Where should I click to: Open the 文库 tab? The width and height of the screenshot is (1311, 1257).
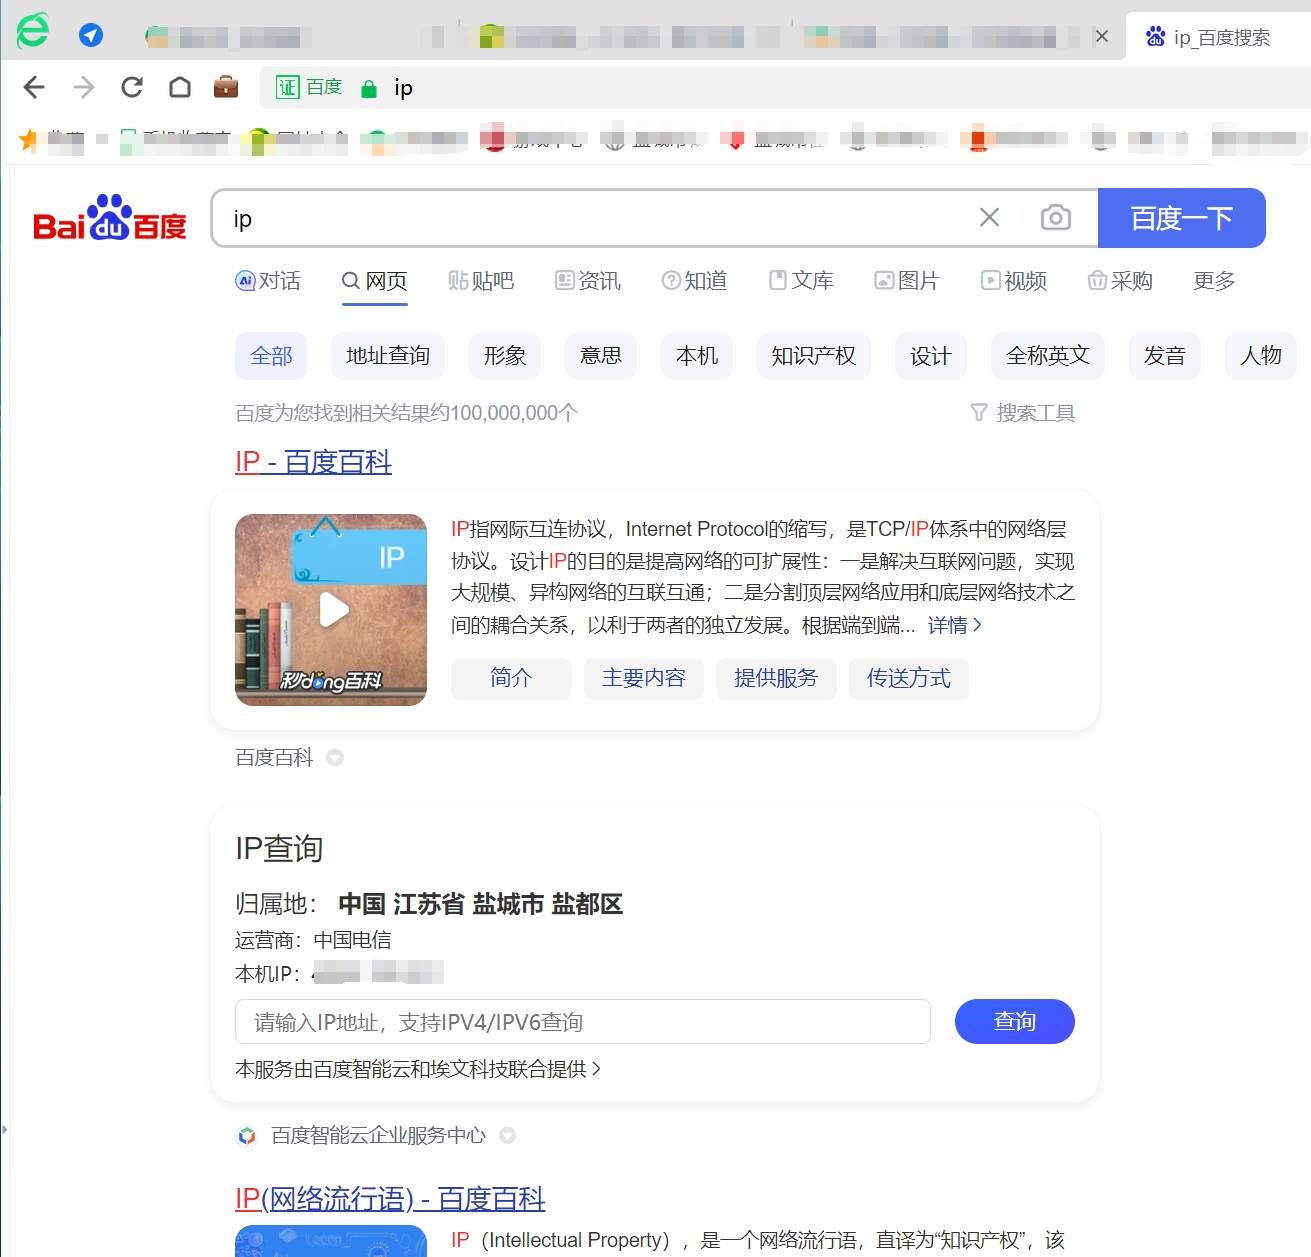801,281
